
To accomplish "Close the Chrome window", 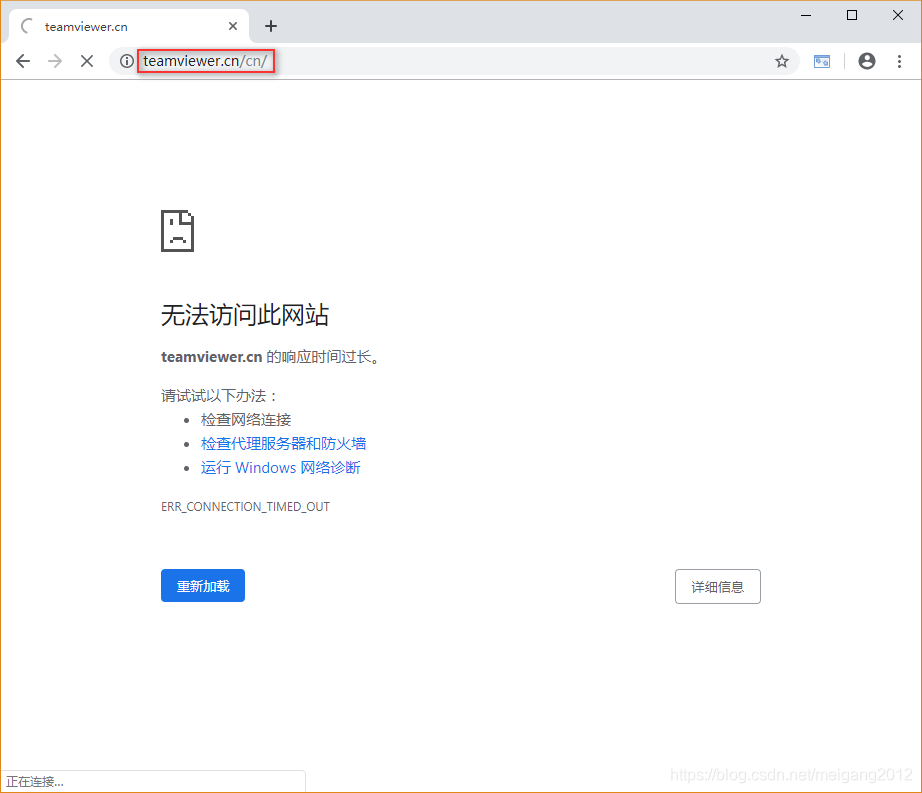I will pos(897,15).
